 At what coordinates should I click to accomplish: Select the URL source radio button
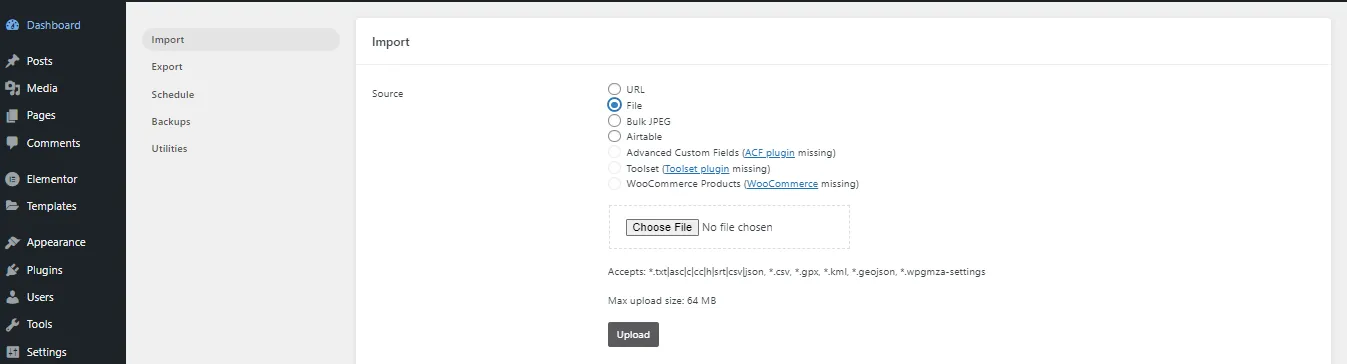point(615,89)
